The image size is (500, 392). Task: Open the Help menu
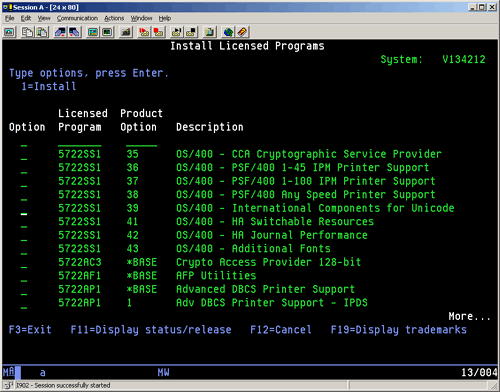tap(165, 18)
